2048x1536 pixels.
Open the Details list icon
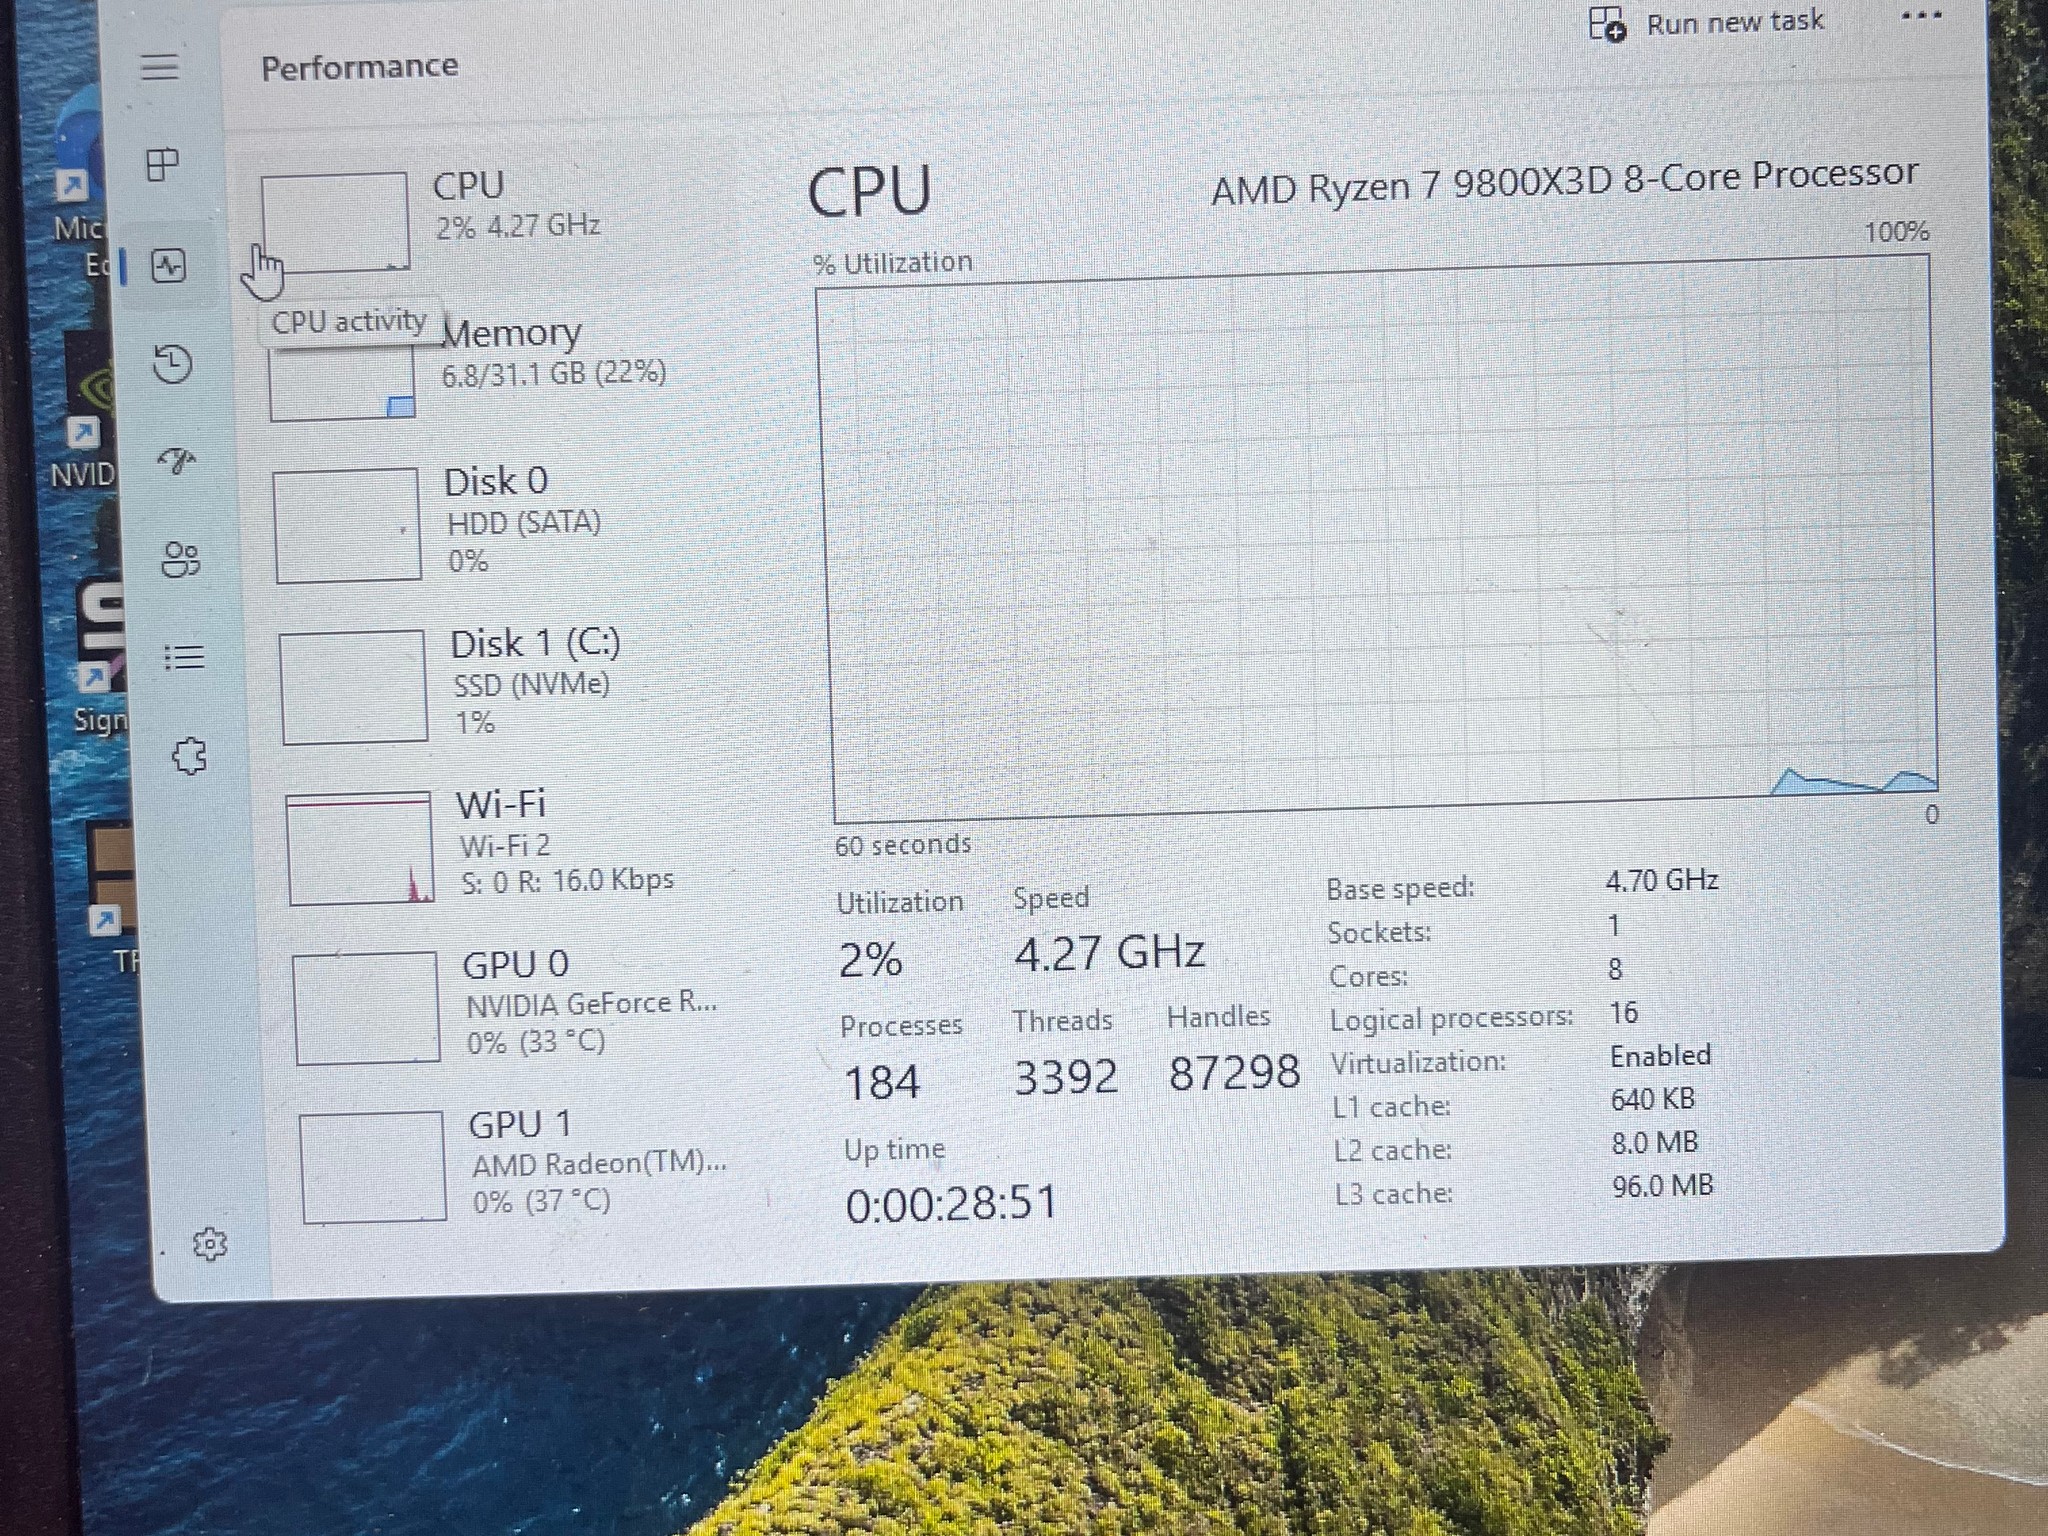(184, 657)
